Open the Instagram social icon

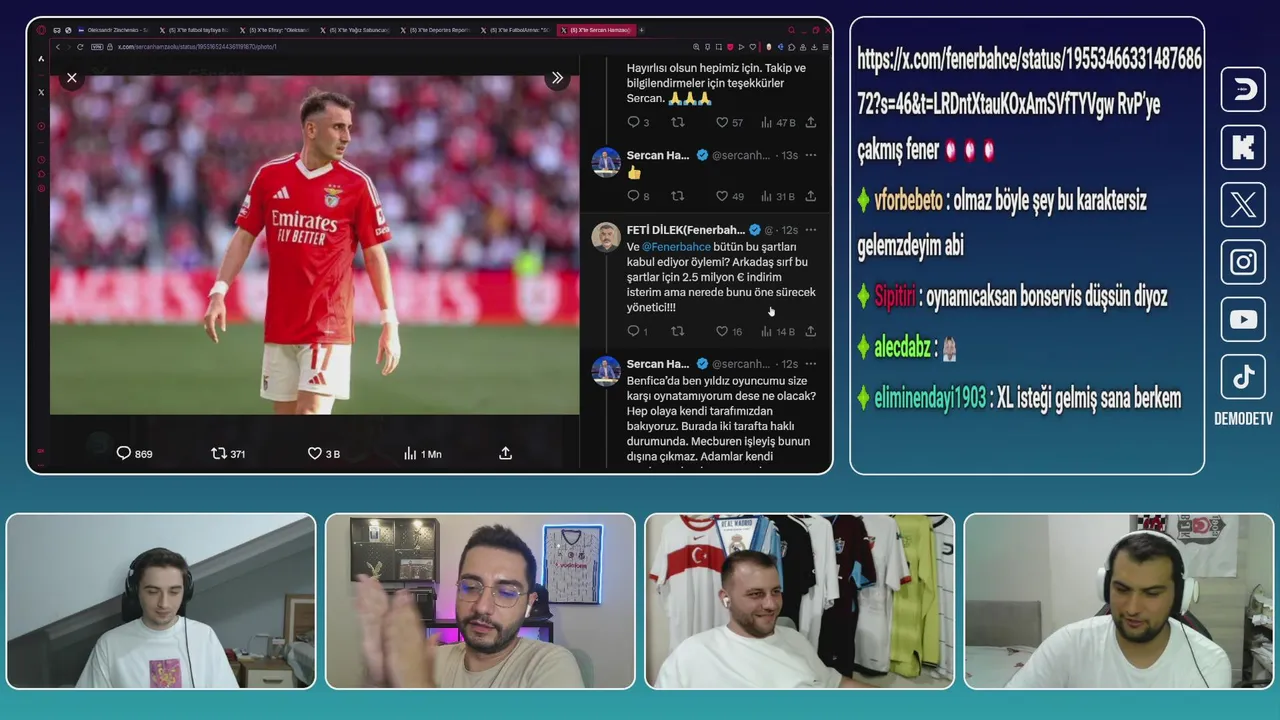[1243, 262]
